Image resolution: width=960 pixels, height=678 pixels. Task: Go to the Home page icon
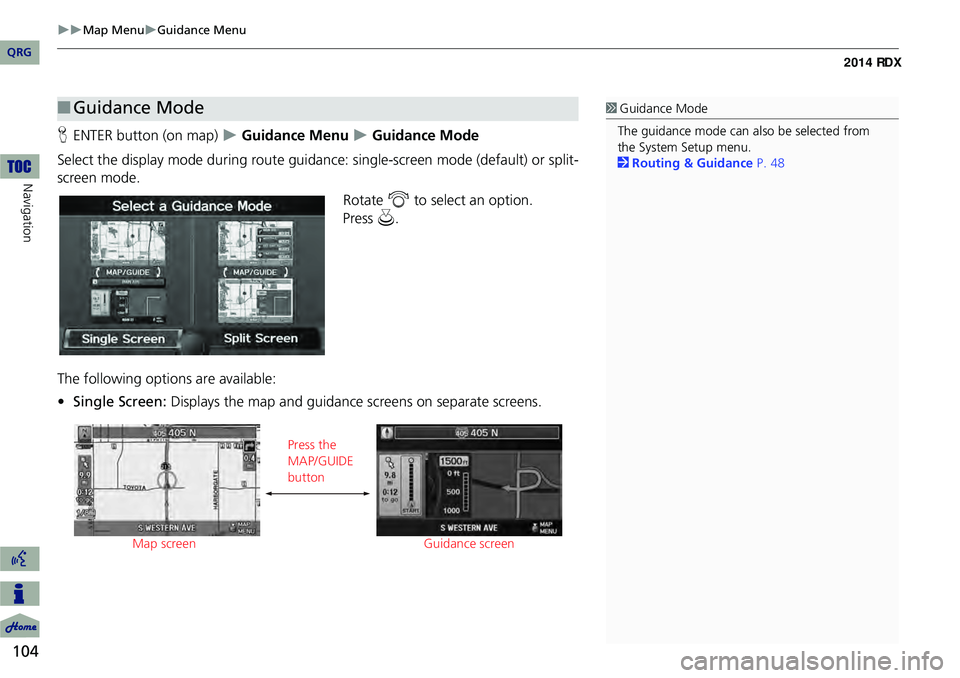pos(20,626)
